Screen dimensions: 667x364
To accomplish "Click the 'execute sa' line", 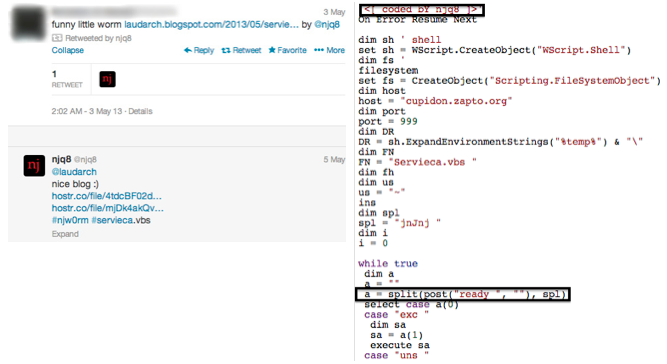I will click(x=400, y=345).
